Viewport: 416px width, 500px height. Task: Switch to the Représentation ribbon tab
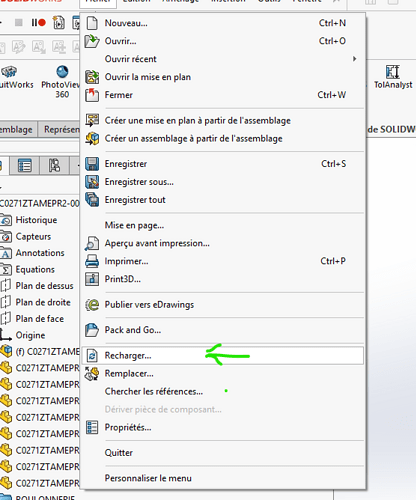(60, 129)
